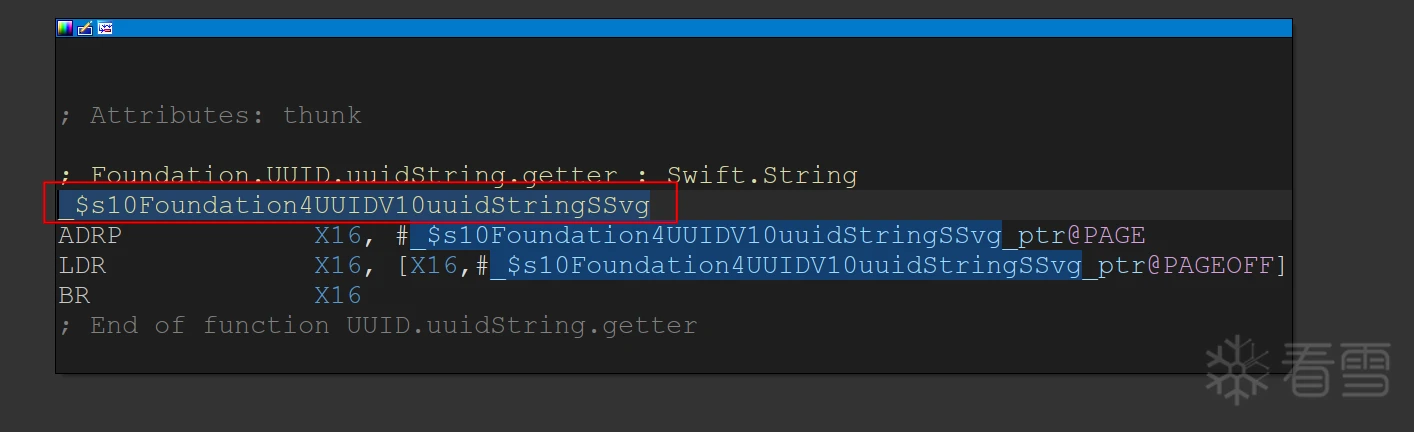Select the bracketed X16 base register
Screen dimensions: 1414x432
435,266
